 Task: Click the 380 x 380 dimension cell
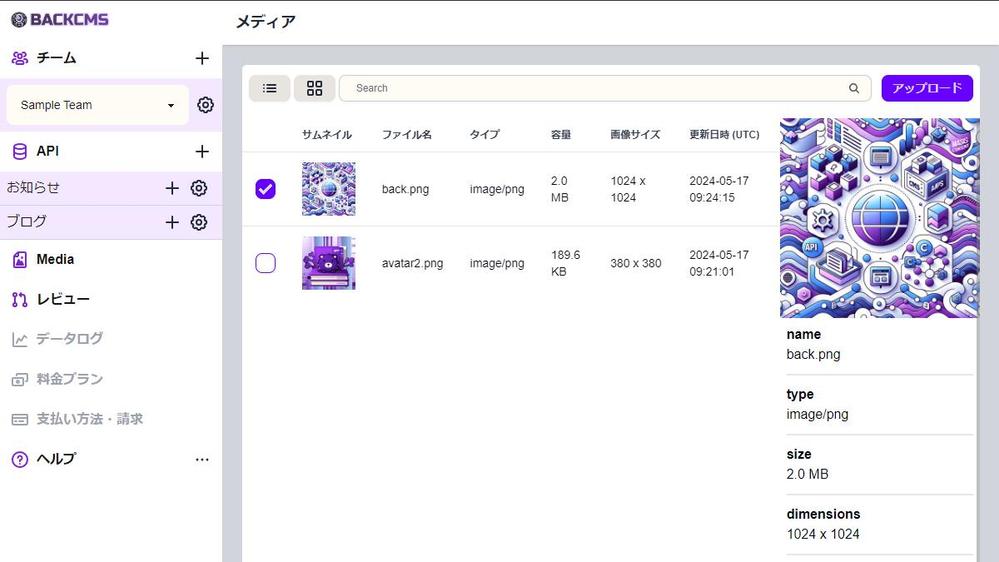(x=636, y=263)
